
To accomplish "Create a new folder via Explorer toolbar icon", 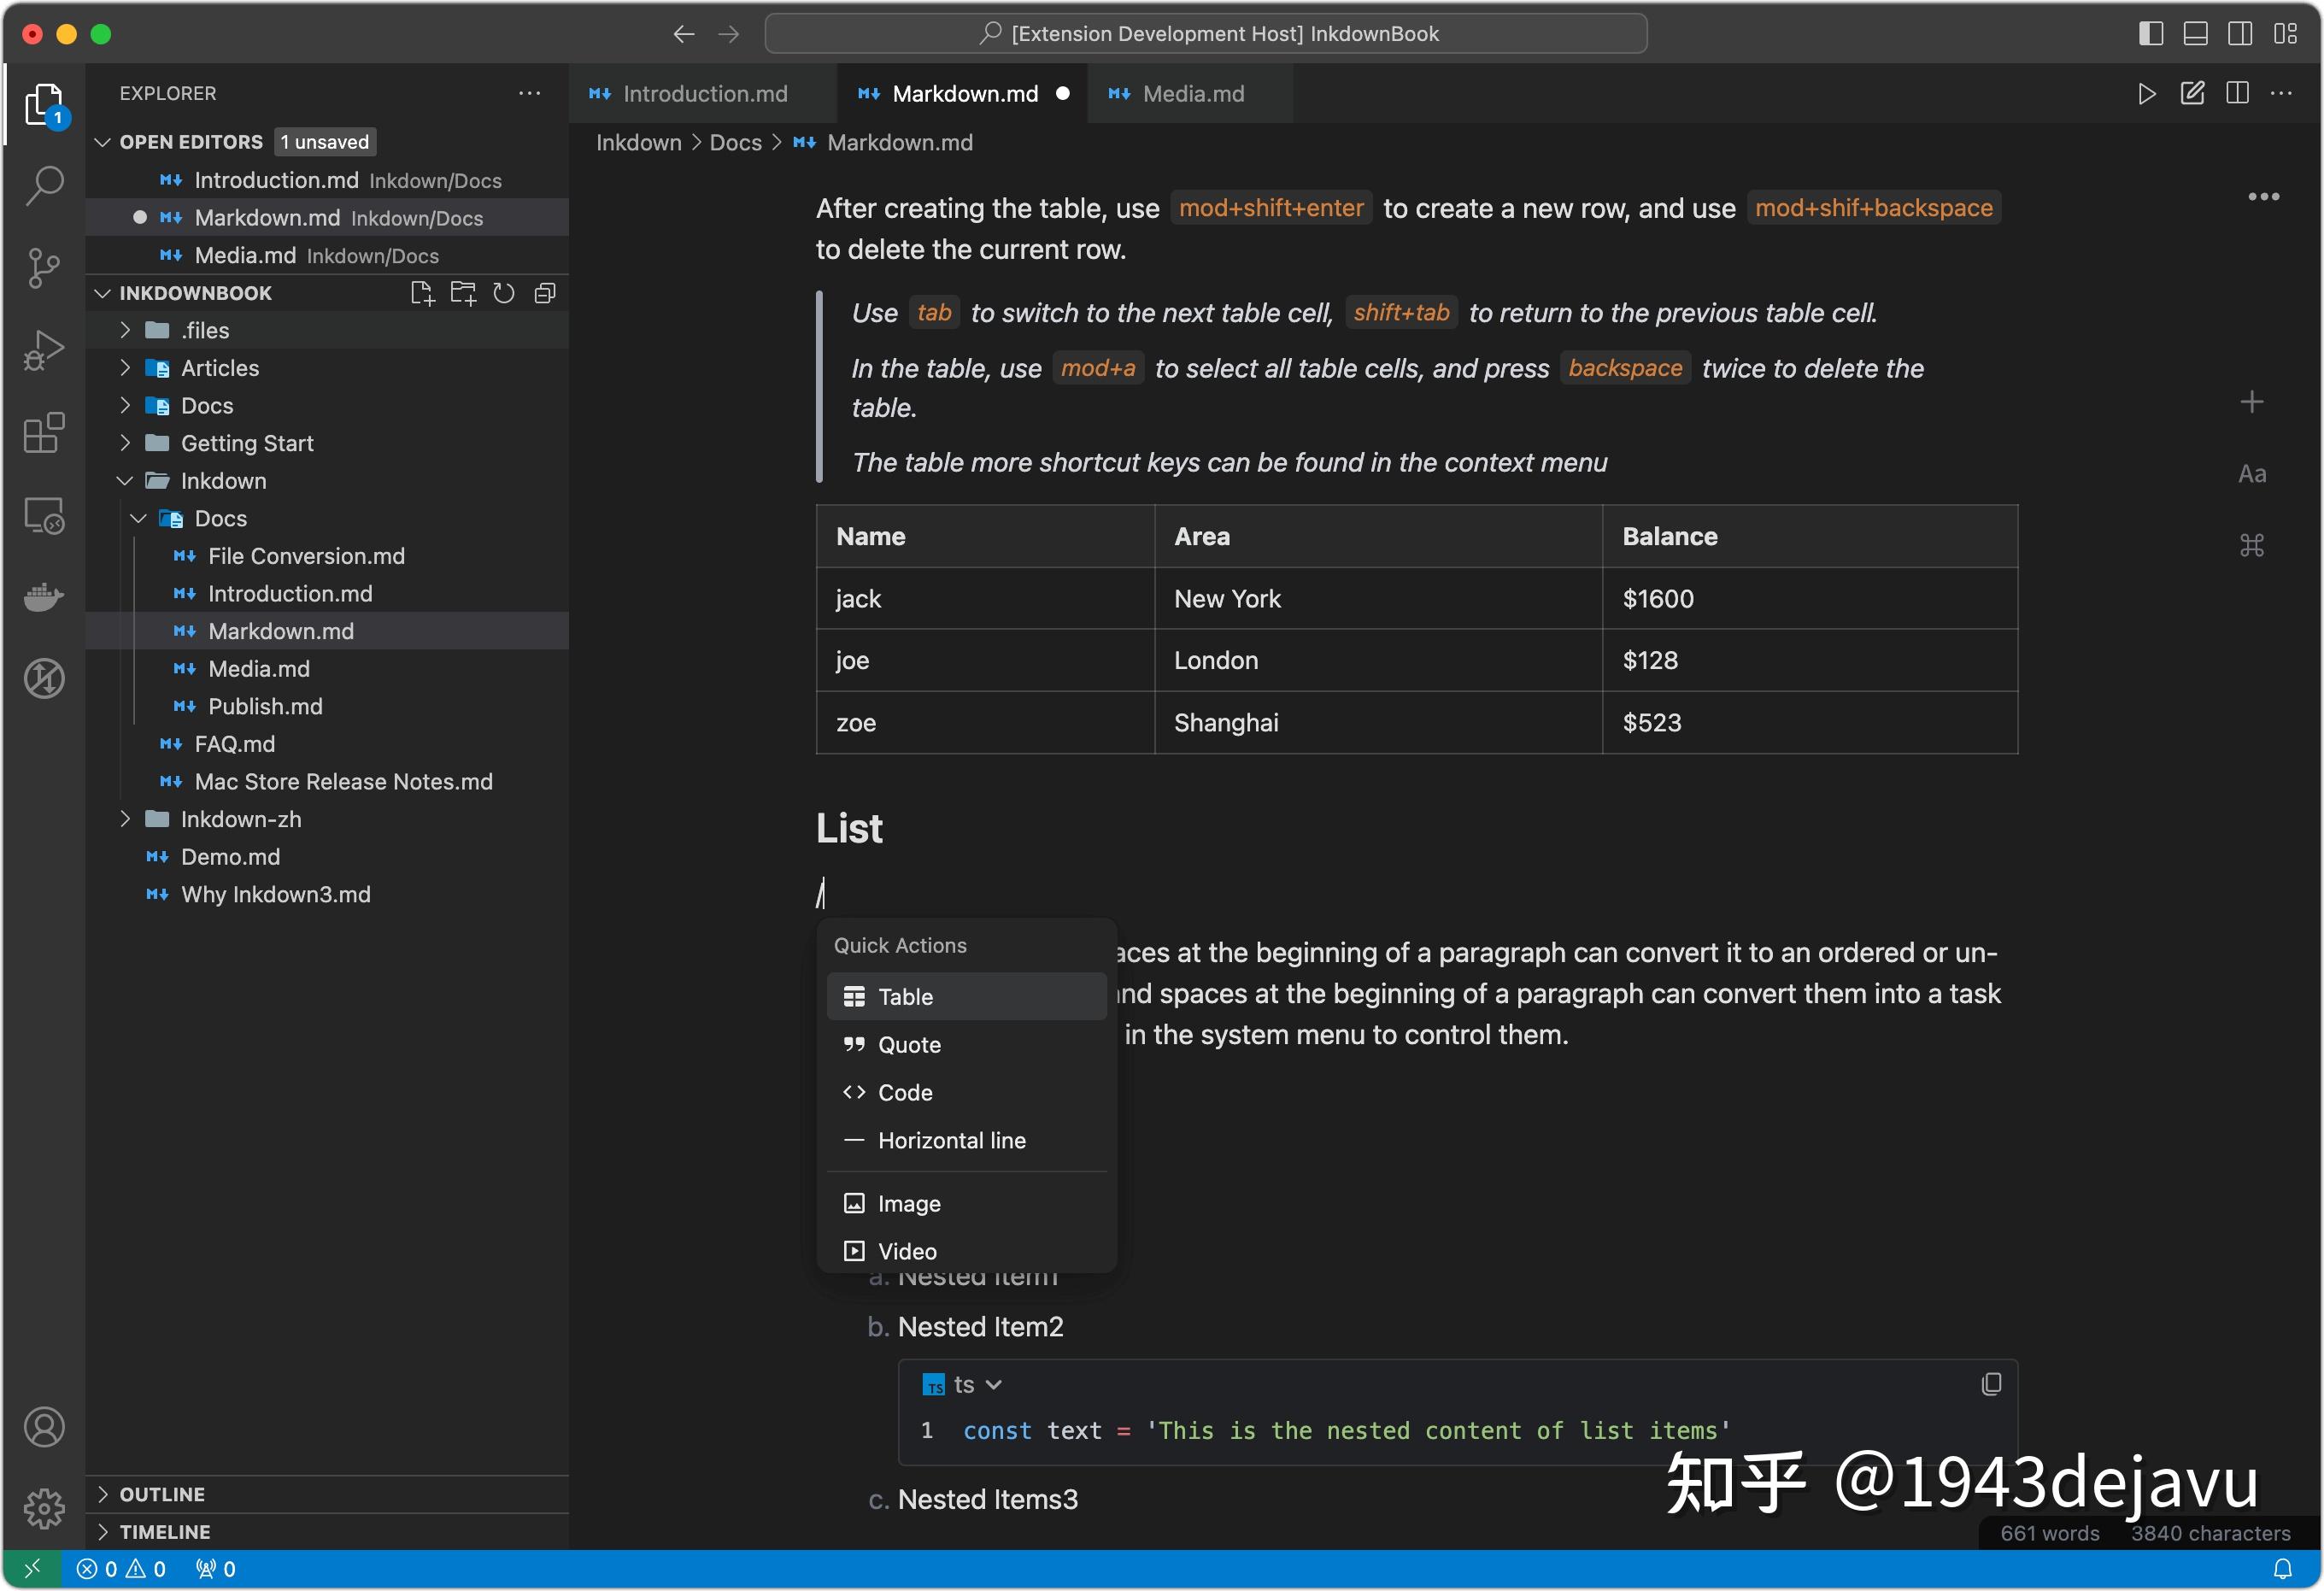I will 462,292.
